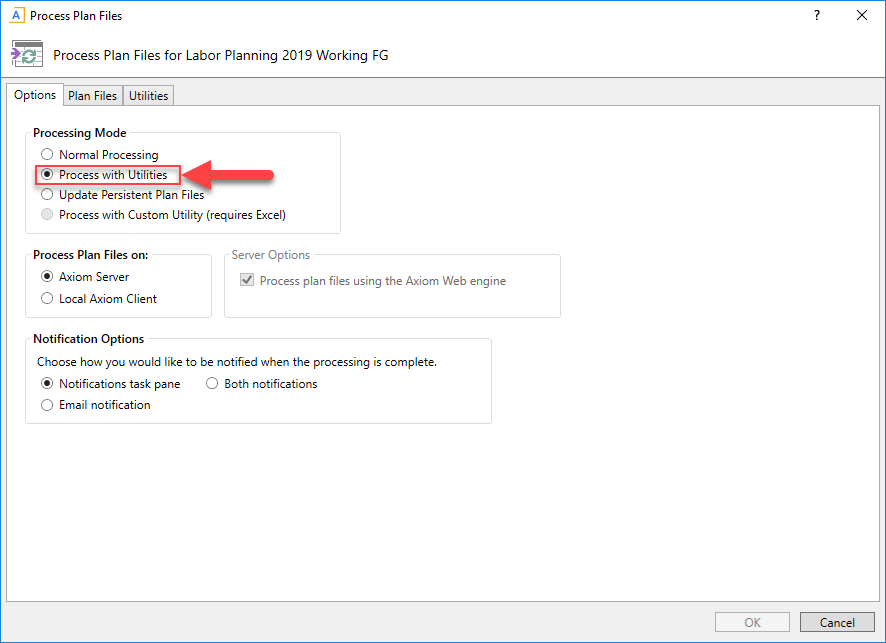Click the Axiom app icon in title bar
Screen dimensions: 886x643
[x=16, y=16]
